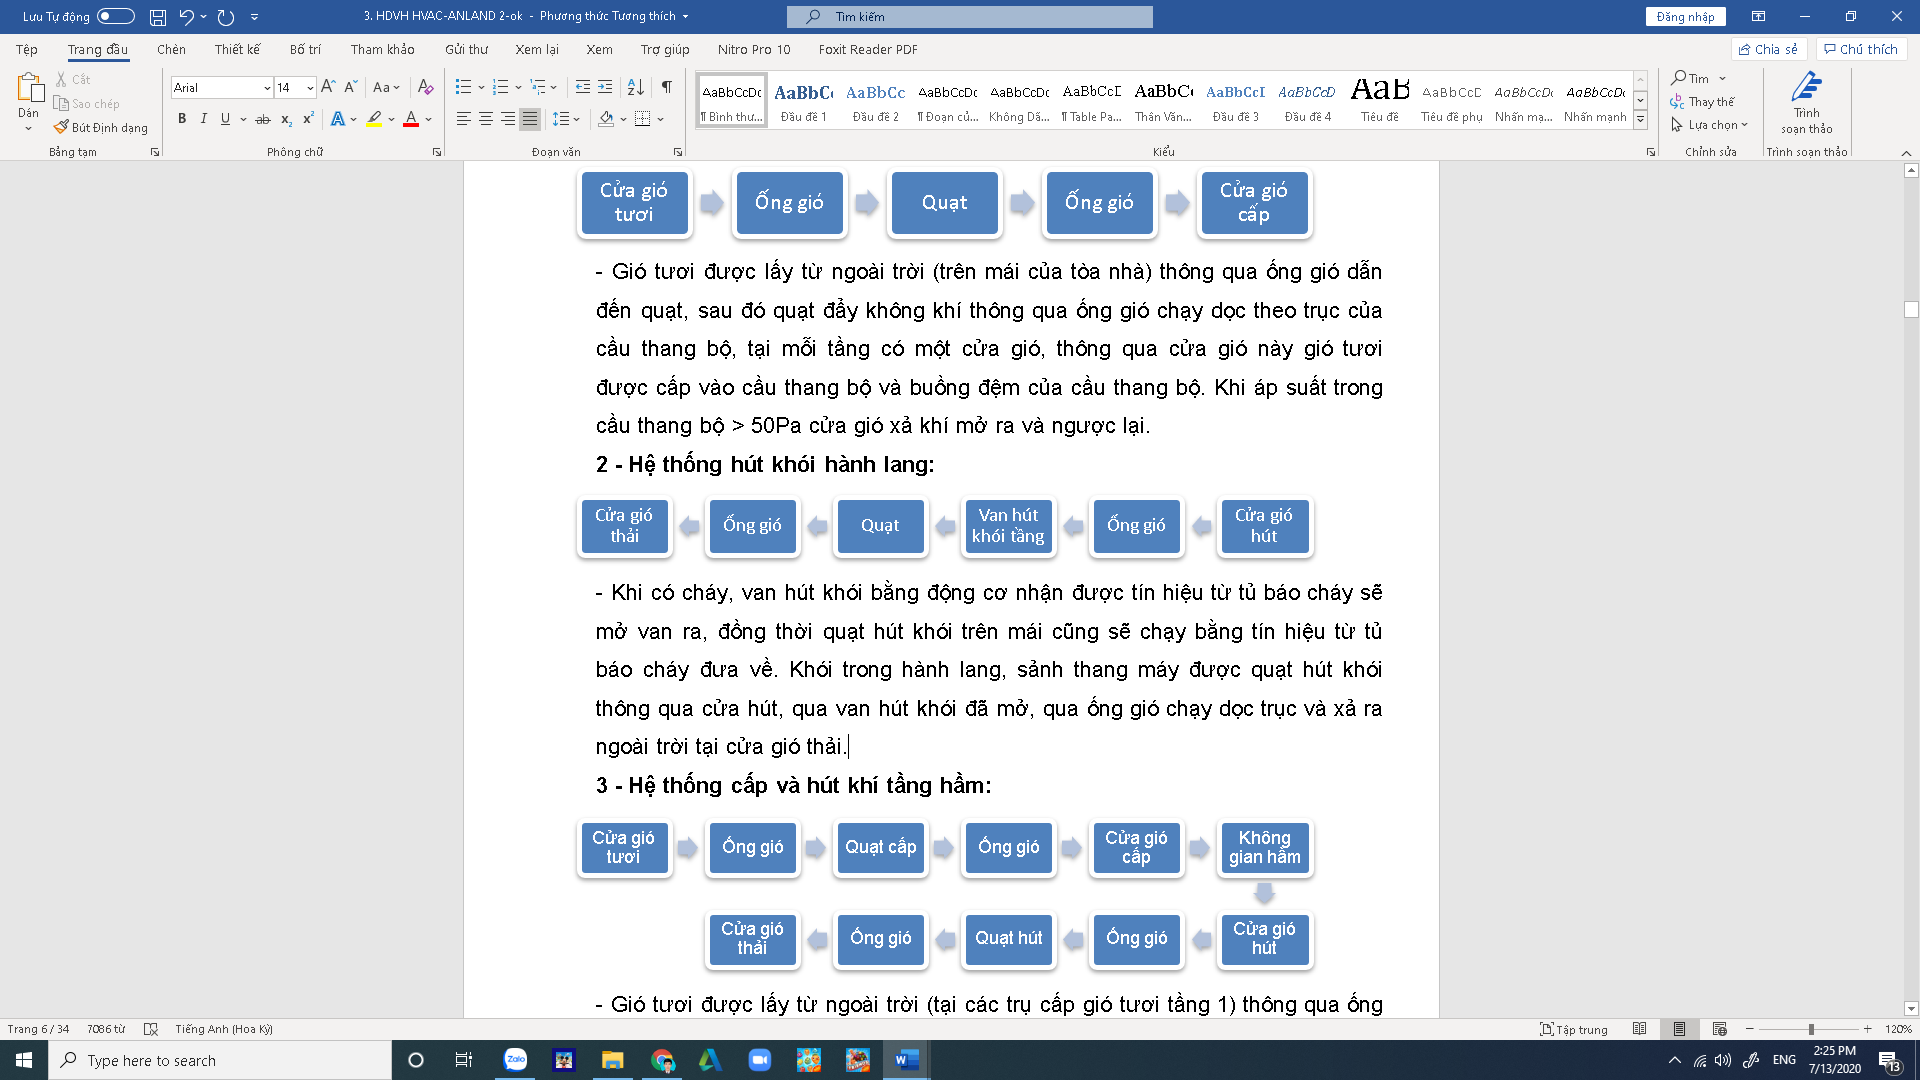Click the Save icon in the title bar

click(157, 16)
